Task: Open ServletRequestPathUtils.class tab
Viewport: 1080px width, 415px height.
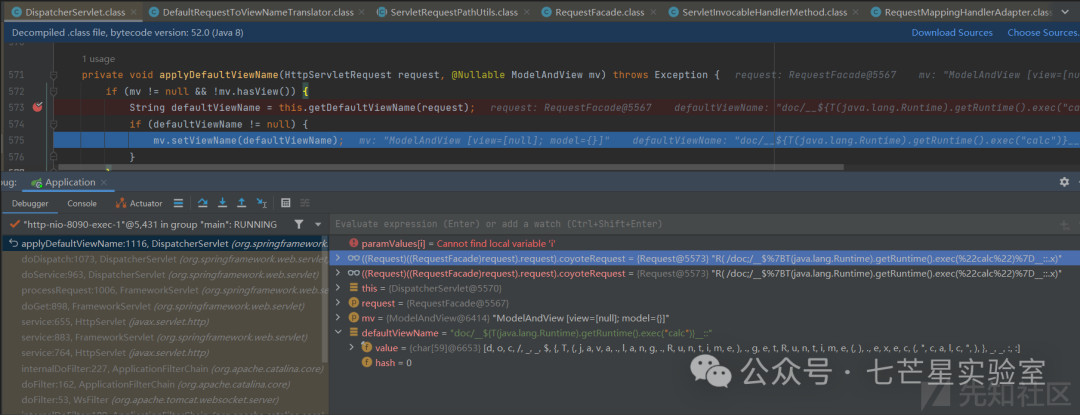Action: point(454,12)
